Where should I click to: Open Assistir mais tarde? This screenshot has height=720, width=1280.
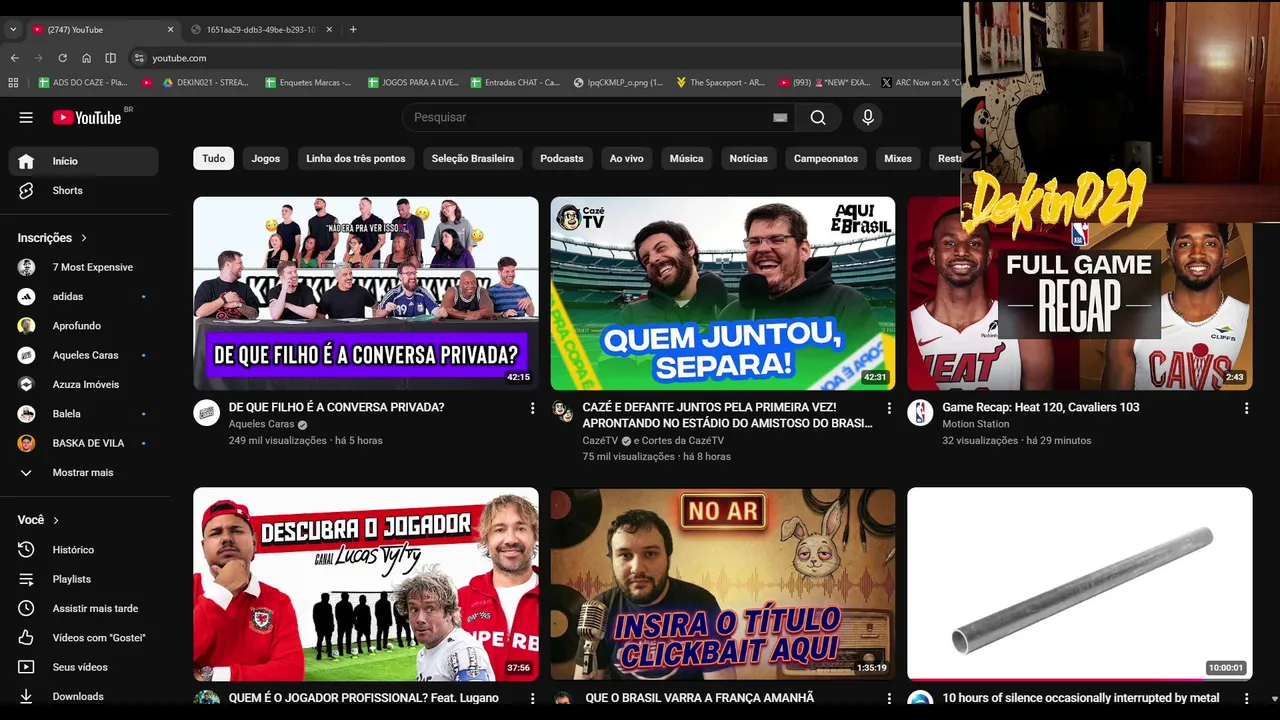click(x=84, y=608)
